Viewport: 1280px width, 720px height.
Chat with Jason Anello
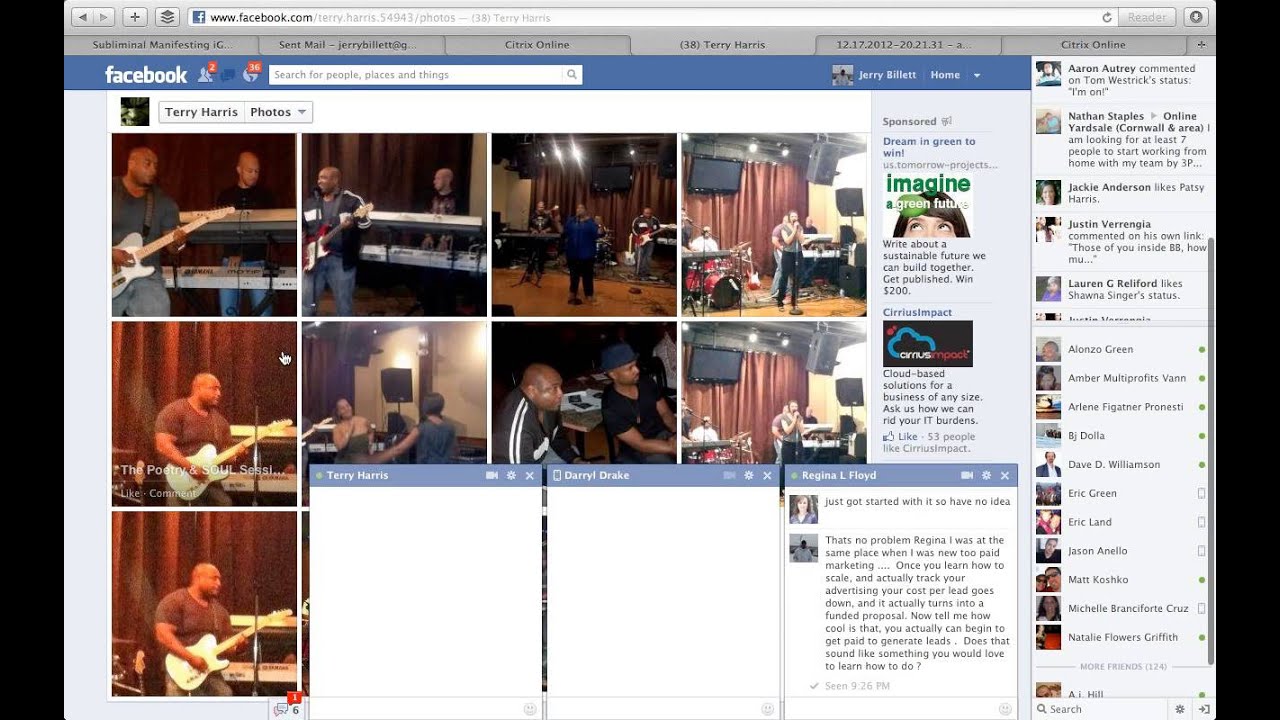1121,551
